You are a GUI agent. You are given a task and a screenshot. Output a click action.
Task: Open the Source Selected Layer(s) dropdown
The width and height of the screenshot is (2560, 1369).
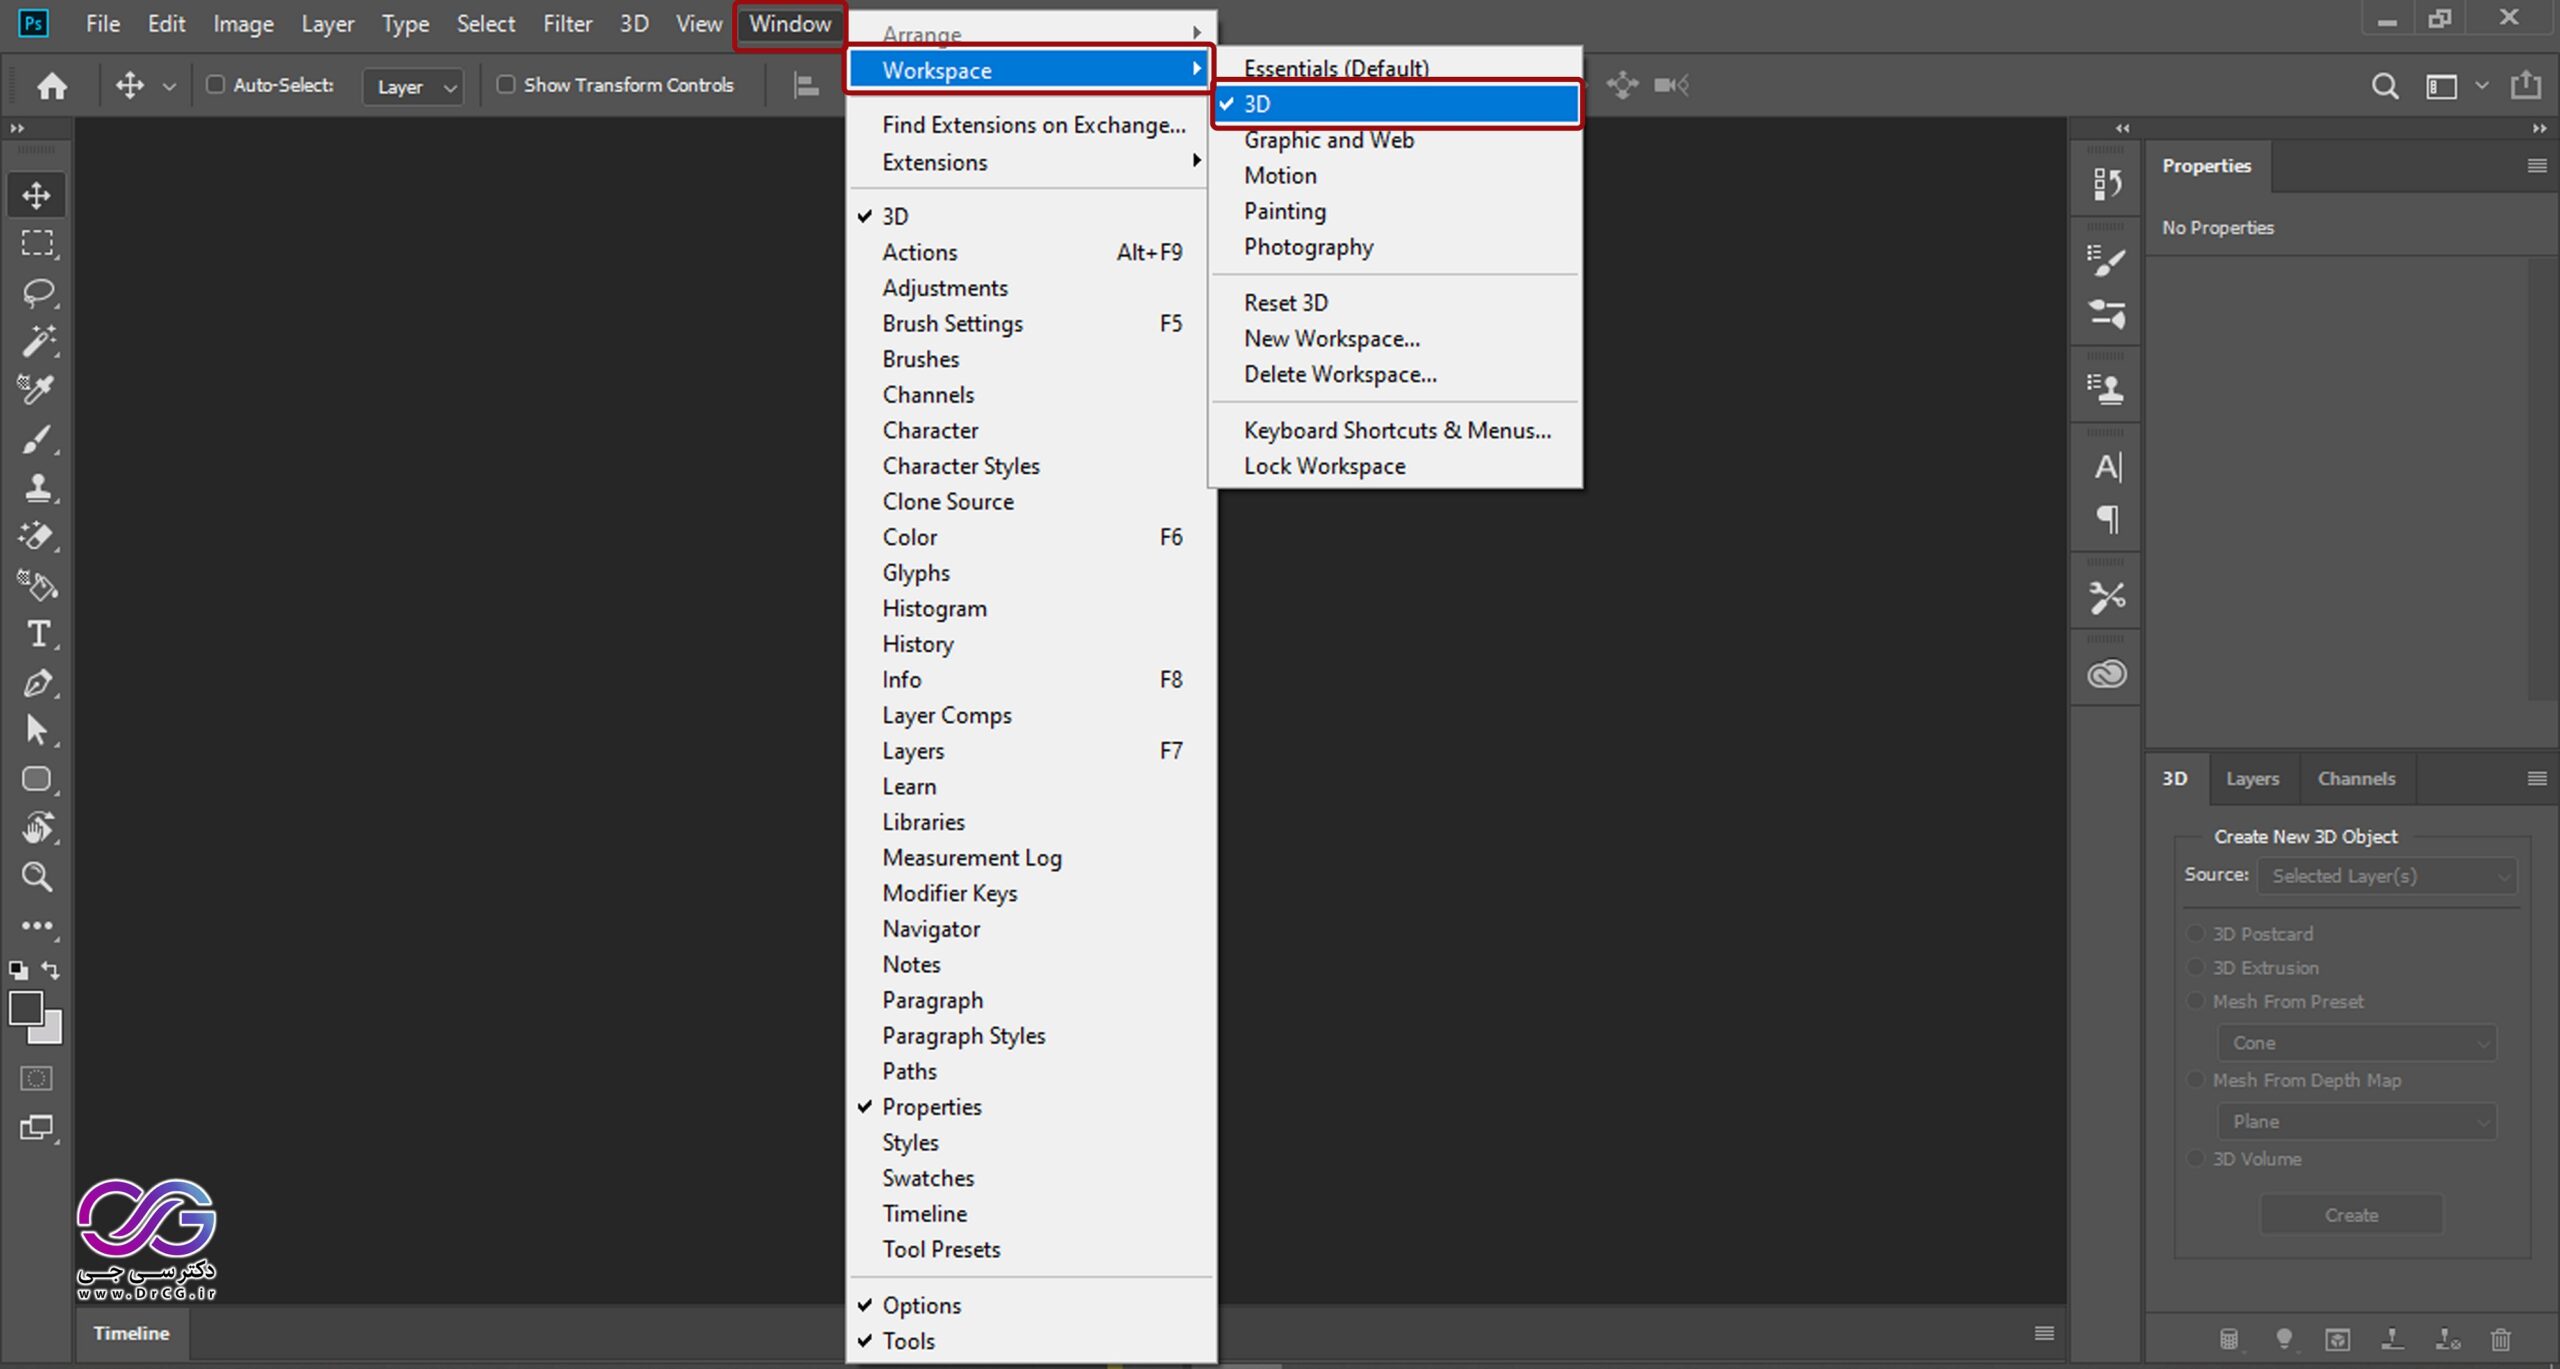point(2387,876)
